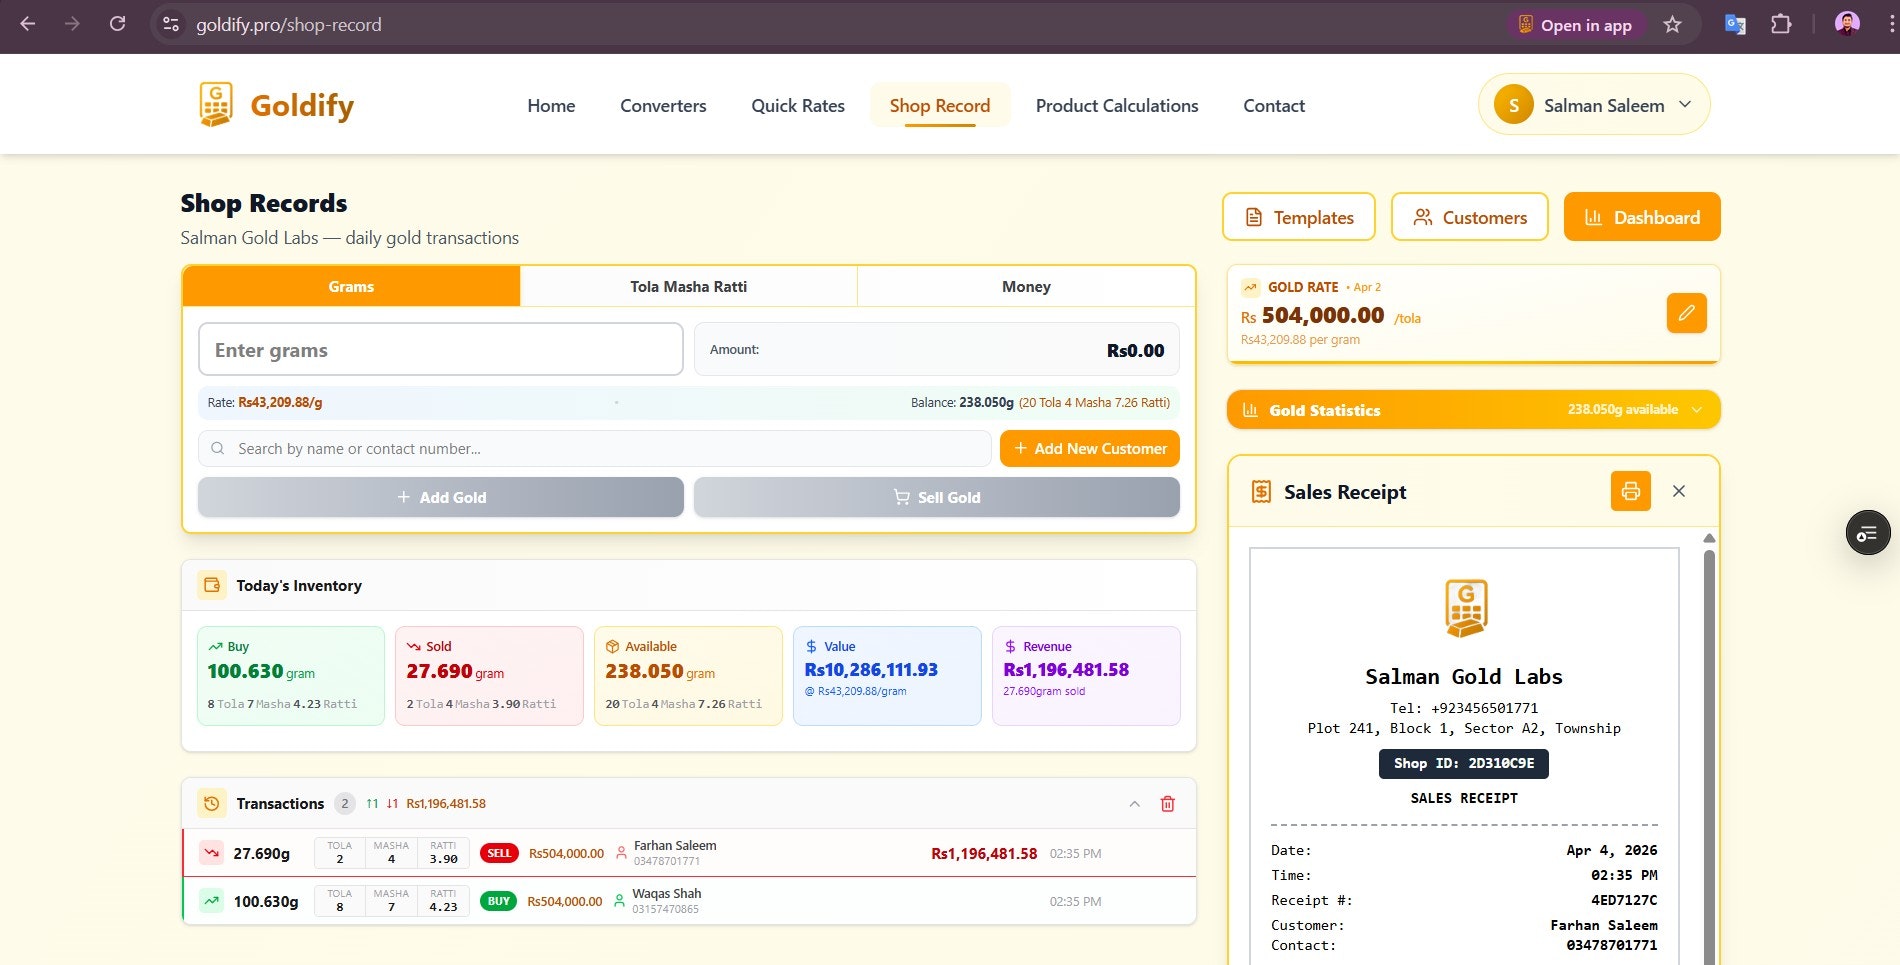Click the Value Rs10,286,111.93 card
1900x965 pixels.
[887, 676]
